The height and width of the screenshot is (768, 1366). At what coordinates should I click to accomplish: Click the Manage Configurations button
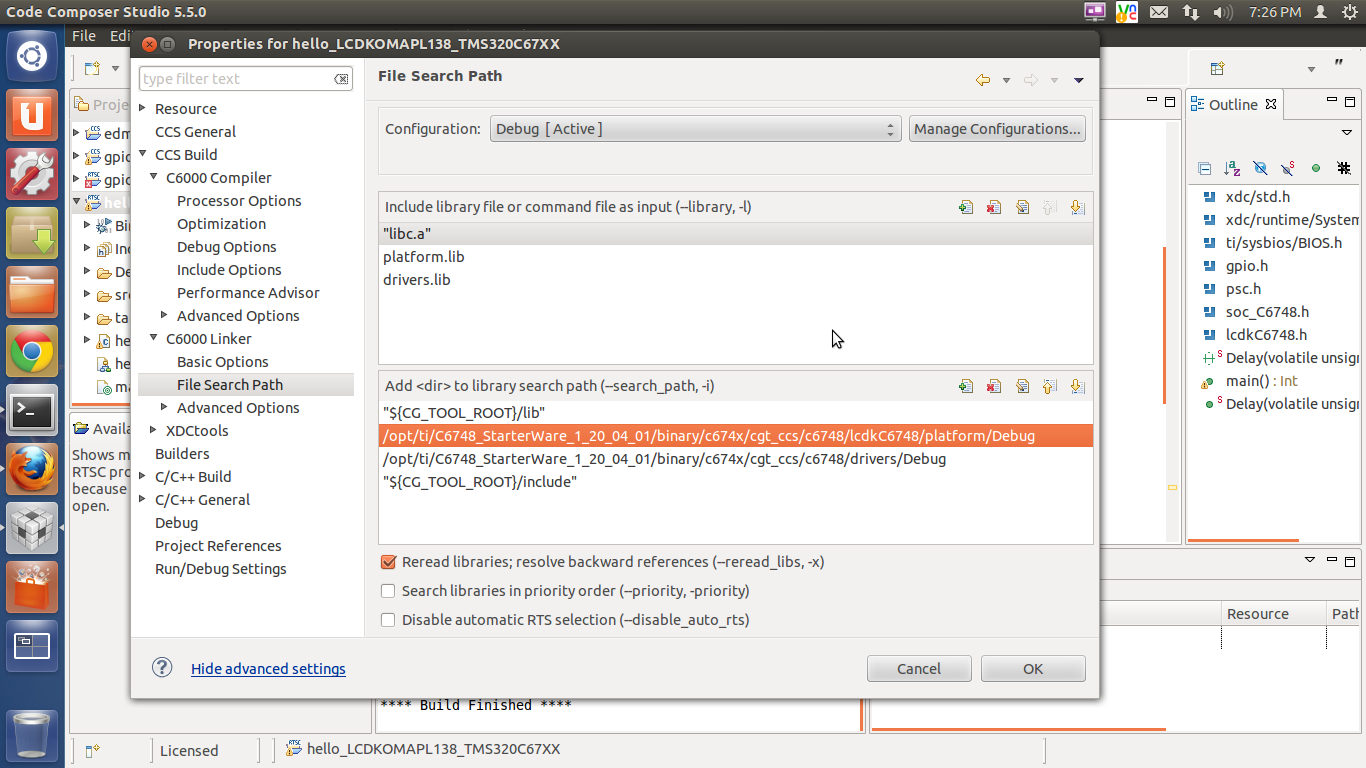coord(997,129)
